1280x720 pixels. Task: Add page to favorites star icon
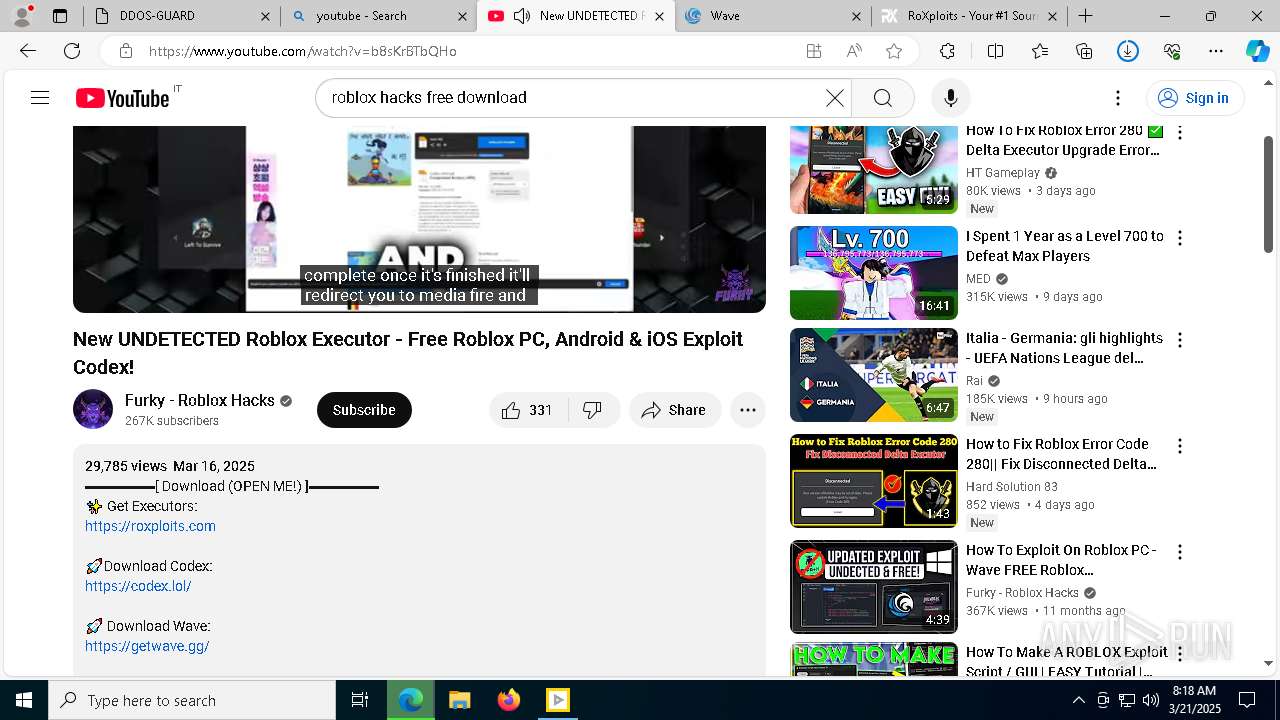(x=894, y=51)
